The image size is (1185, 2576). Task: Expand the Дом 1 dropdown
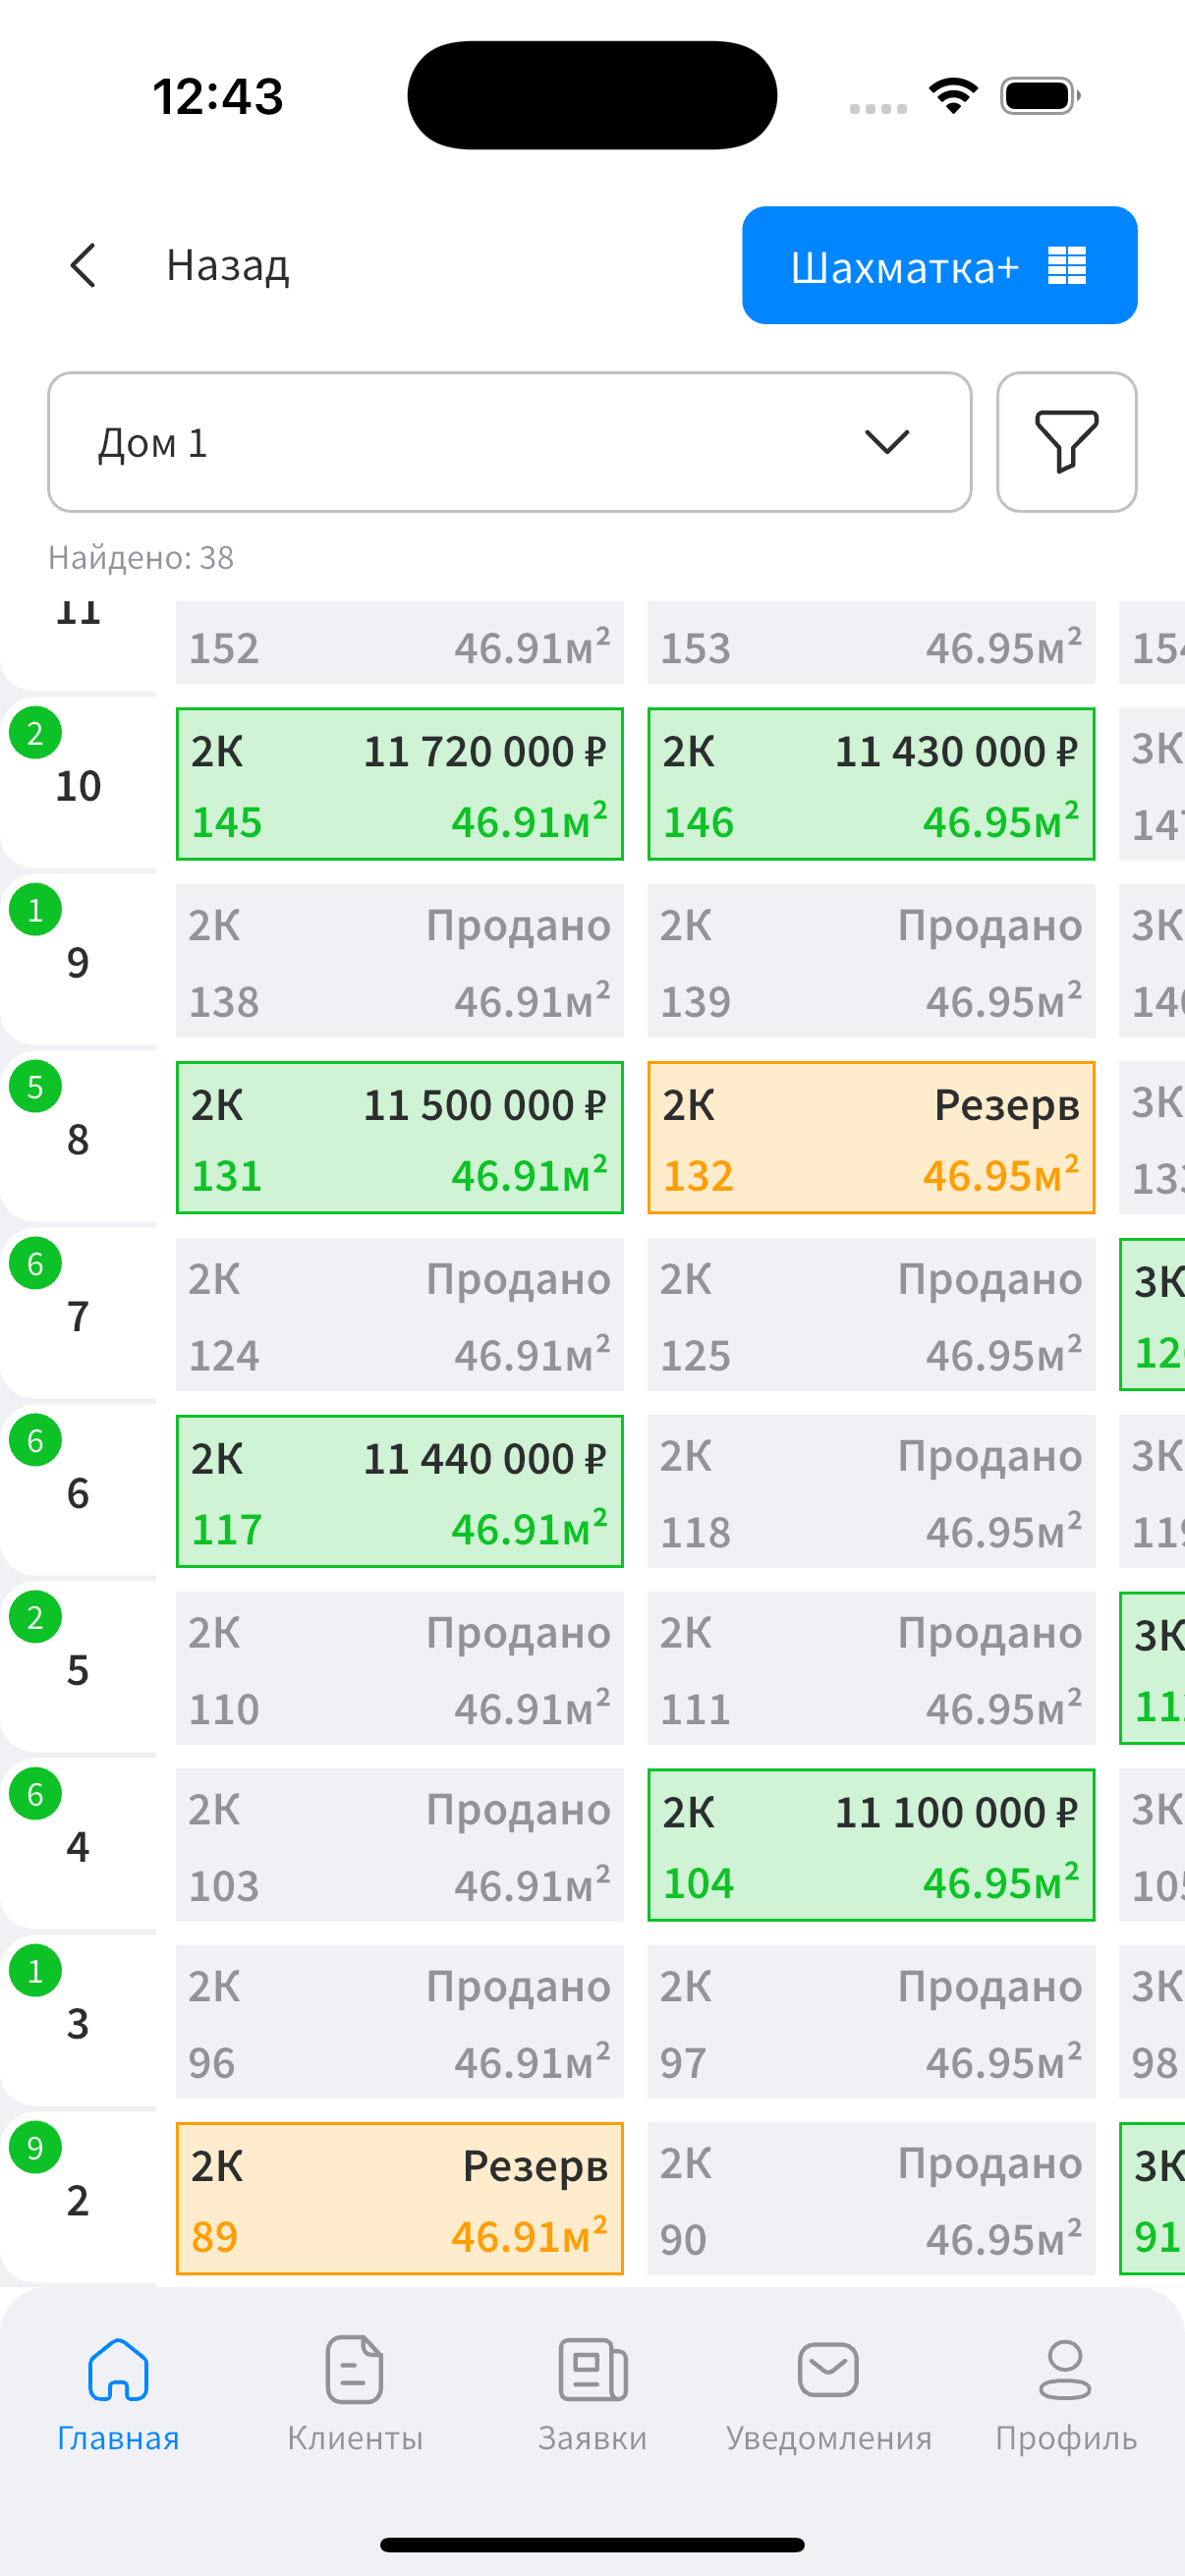click(x=509, y=442)
